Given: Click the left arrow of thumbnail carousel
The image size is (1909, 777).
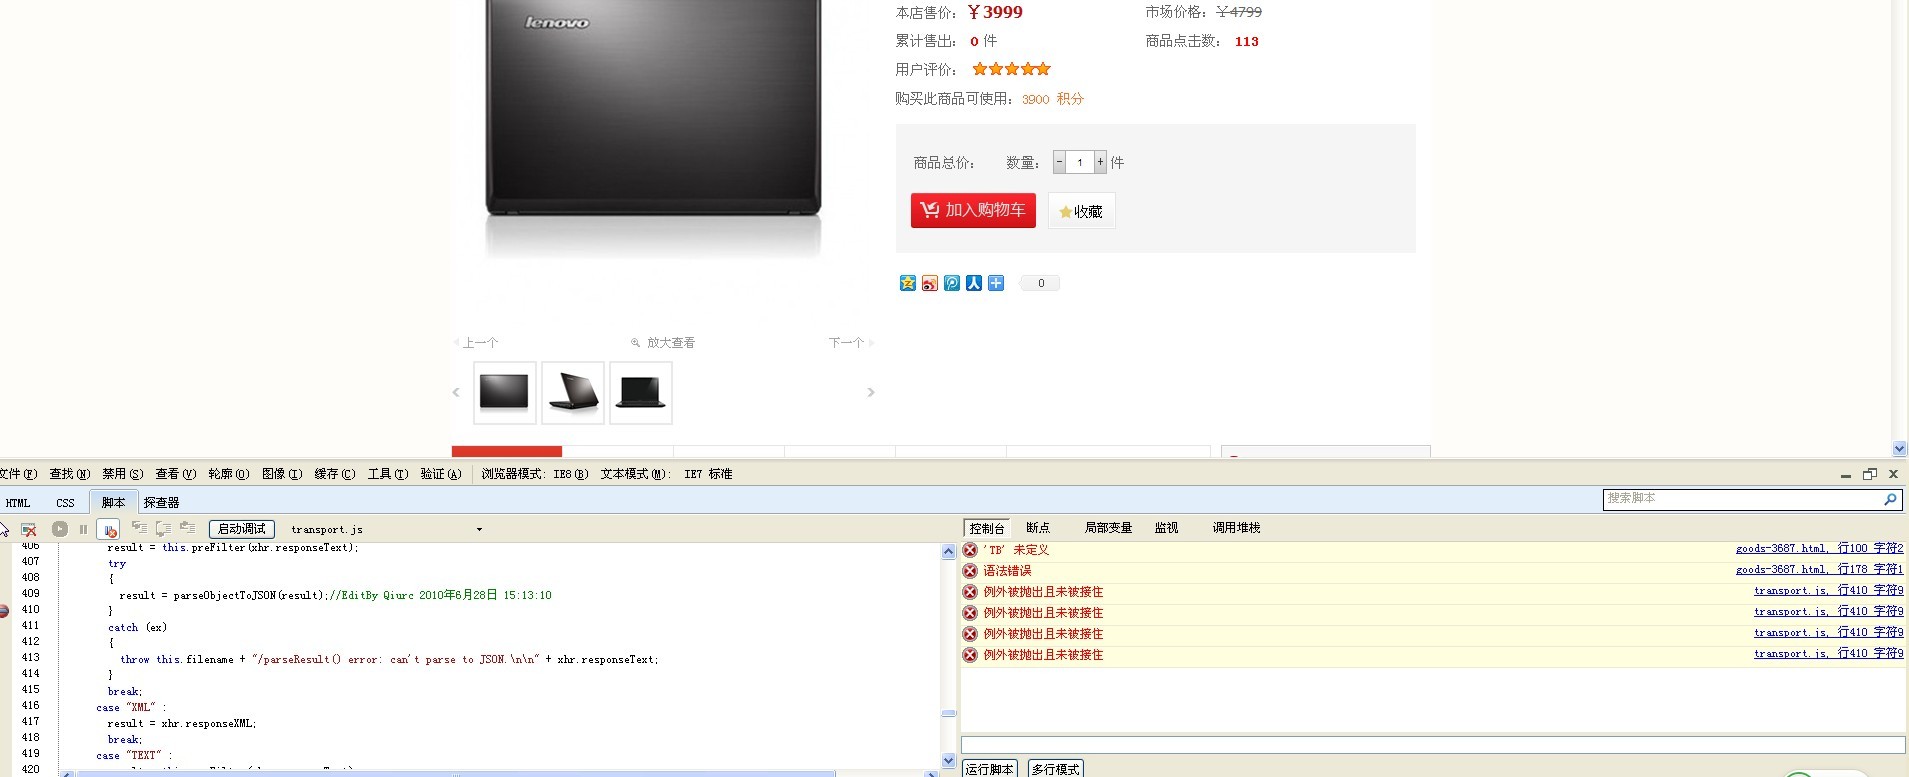Looking at the screenshot, I should coord(456,392).
